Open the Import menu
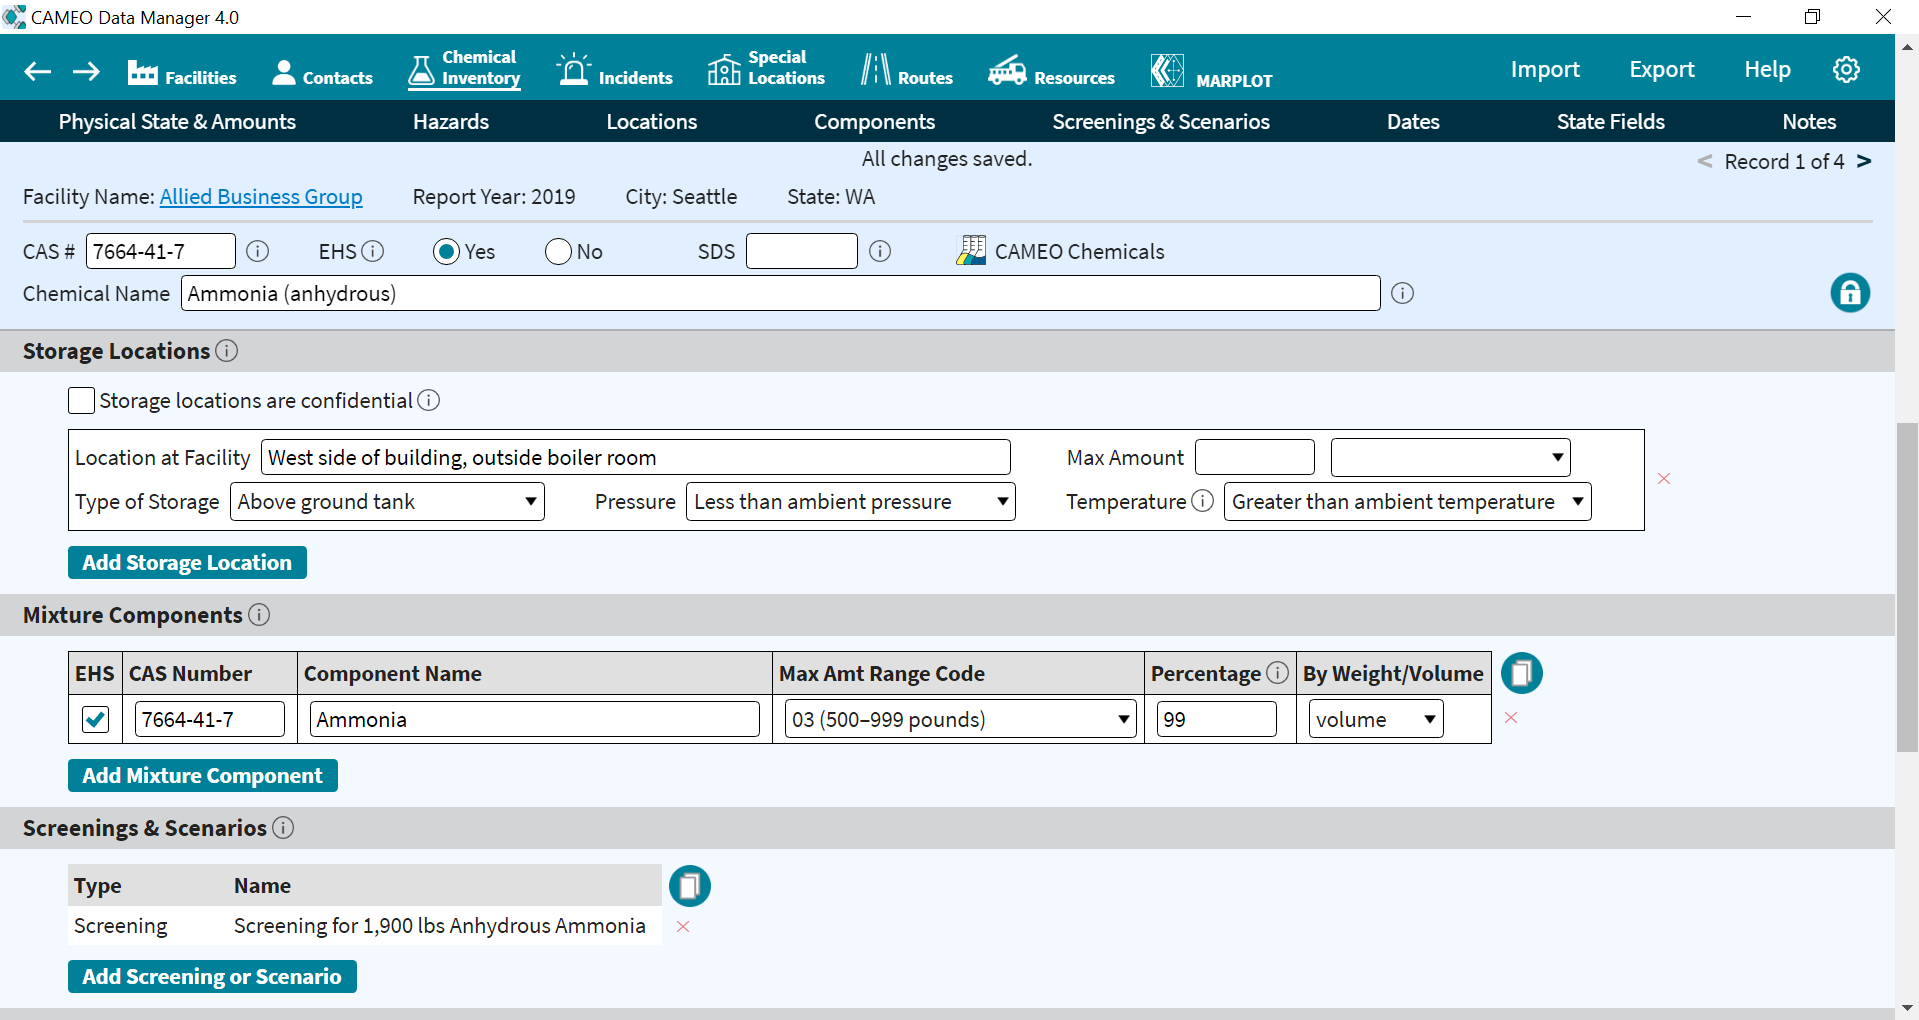The width and height of the screenshot is (1919, 1020). pos(1545,70)
